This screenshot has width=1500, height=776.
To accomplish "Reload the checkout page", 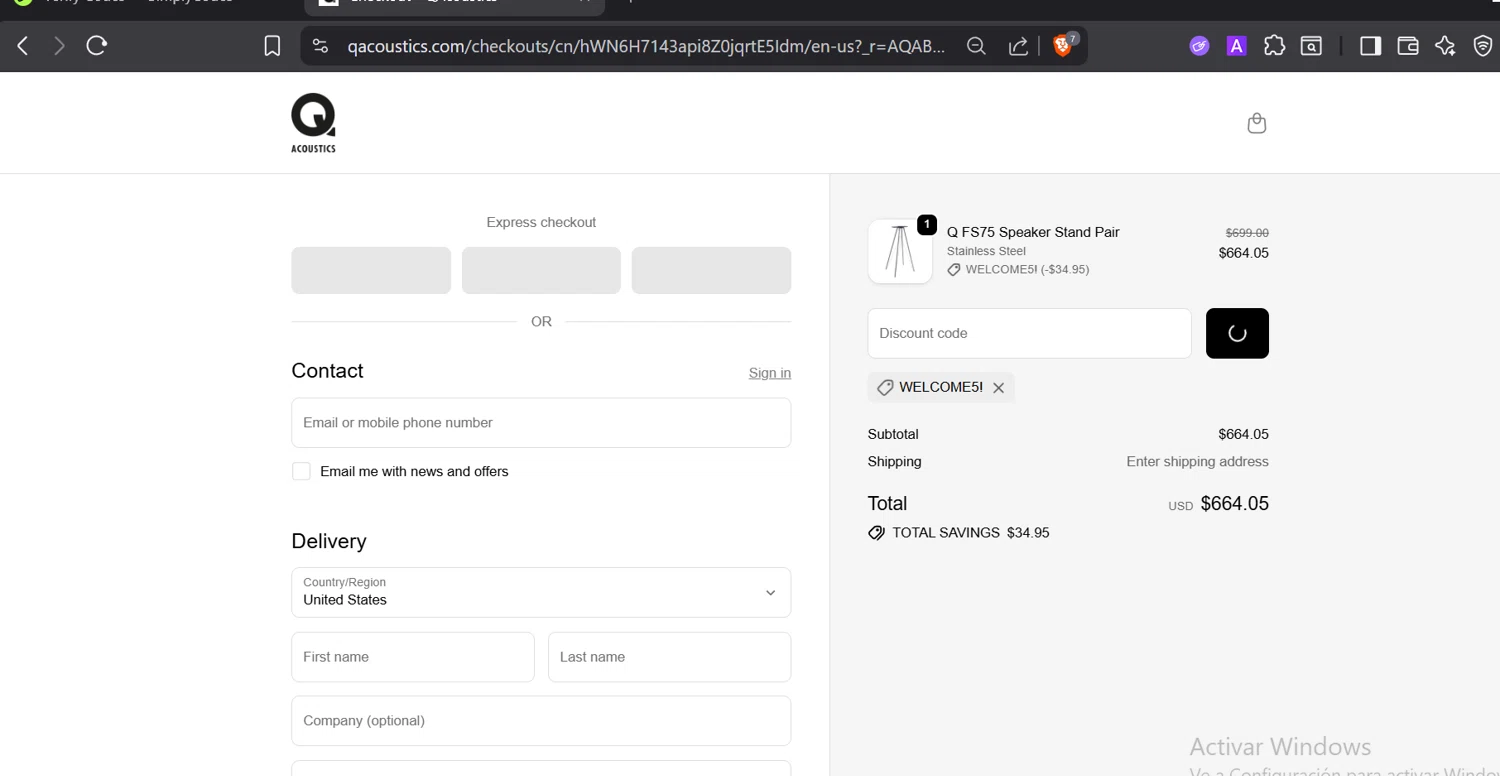I will pos(97,45).
